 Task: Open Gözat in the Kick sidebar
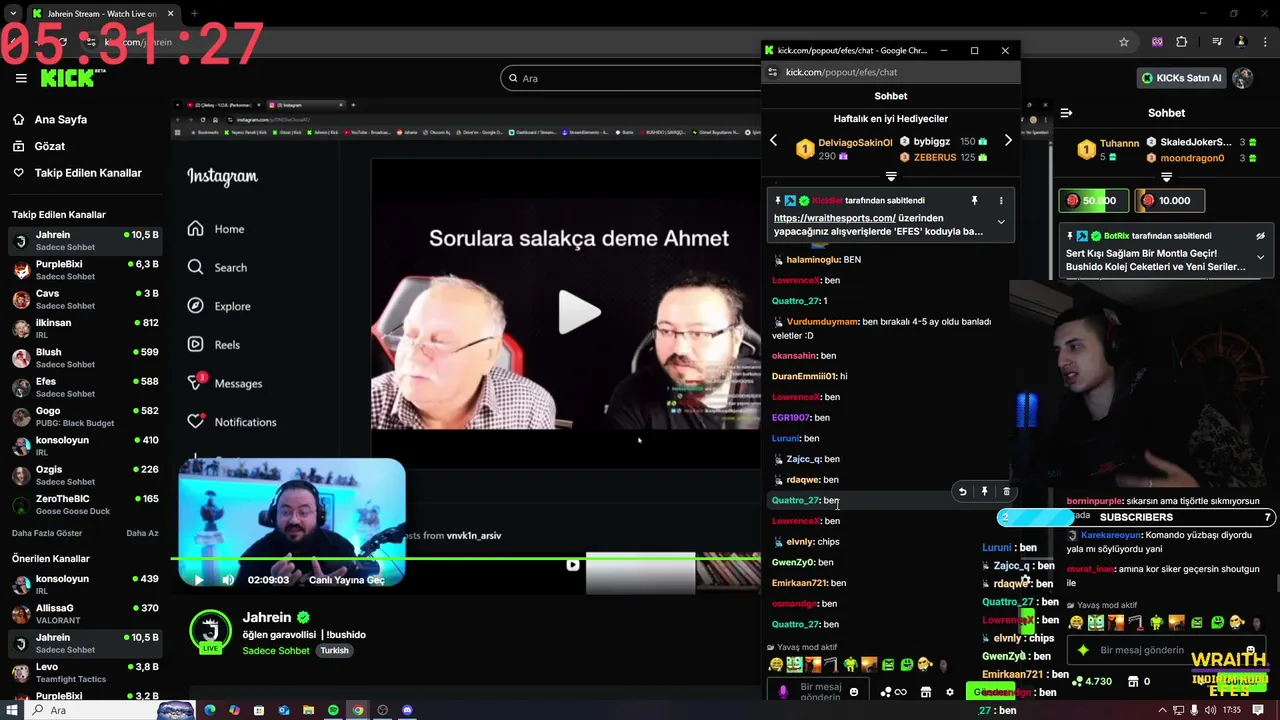(x=49, y=146)
